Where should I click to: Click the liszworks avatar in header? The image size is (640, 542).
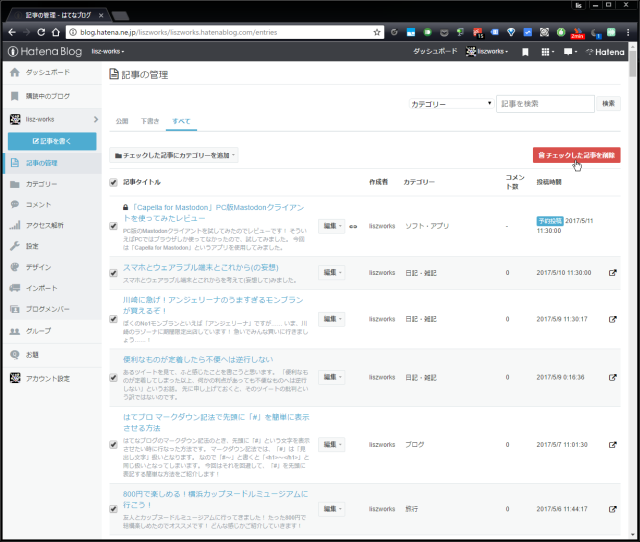pyautogui.click(x=471, y=51)
